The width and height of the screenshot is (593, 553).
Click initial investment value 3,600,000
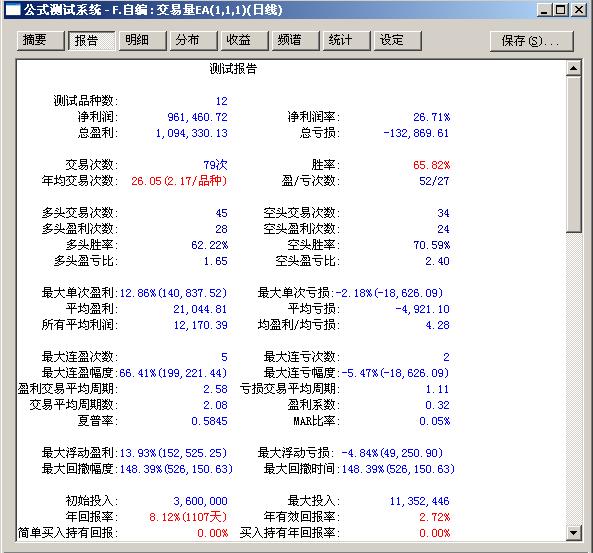point(200,501)
